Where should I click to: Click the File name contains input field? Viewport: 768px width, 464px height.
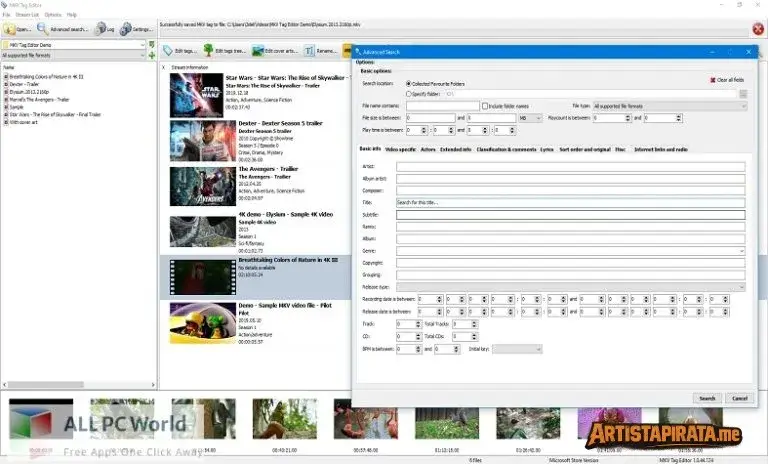pyautogui.click(x=443, y=106)
